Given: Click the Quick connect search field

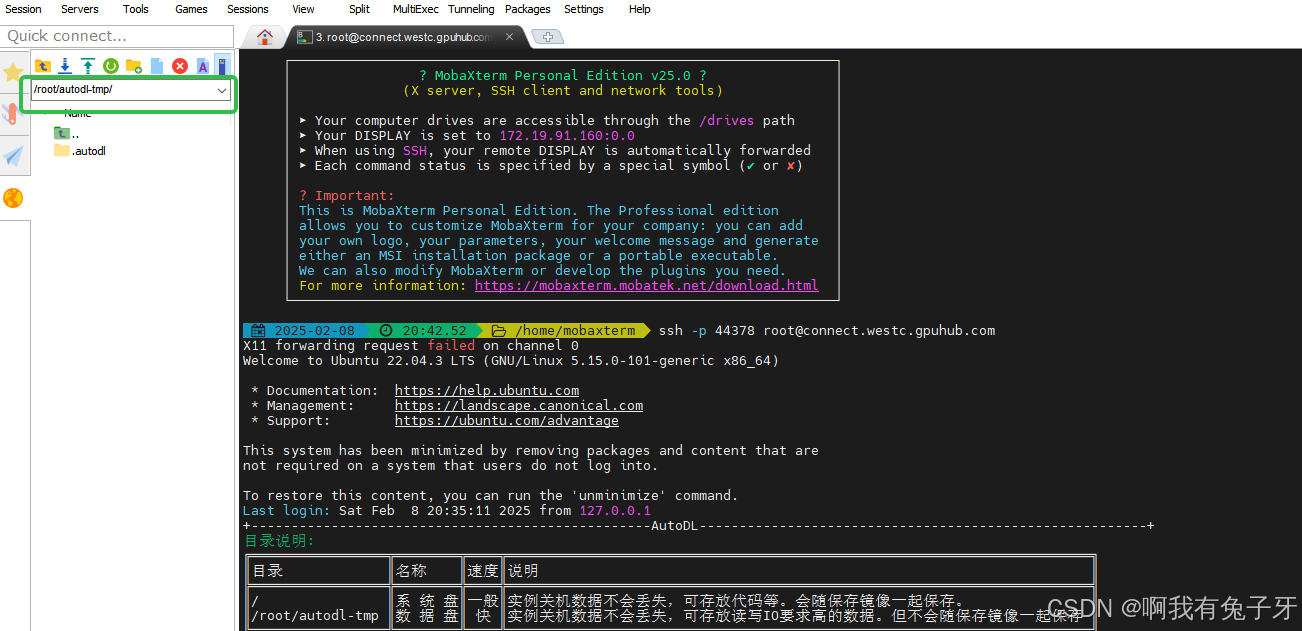Looking at the screenshot, I should coord(117,36).
